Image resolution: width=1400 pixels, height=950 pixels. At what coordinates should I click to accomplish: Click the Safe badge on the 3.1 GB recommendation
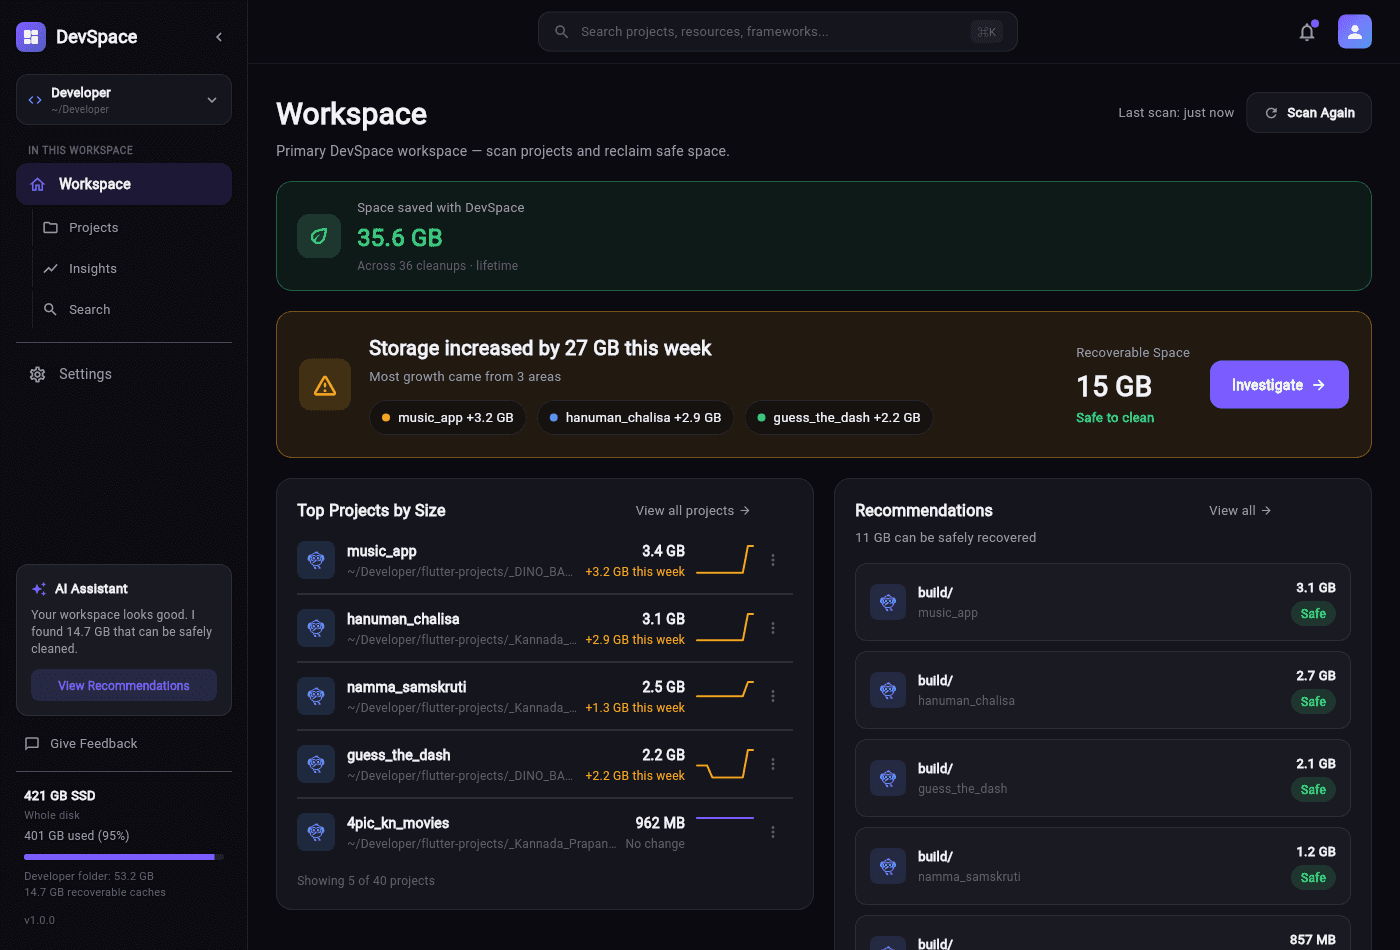pyautogui.click(x=1313, y=614)
